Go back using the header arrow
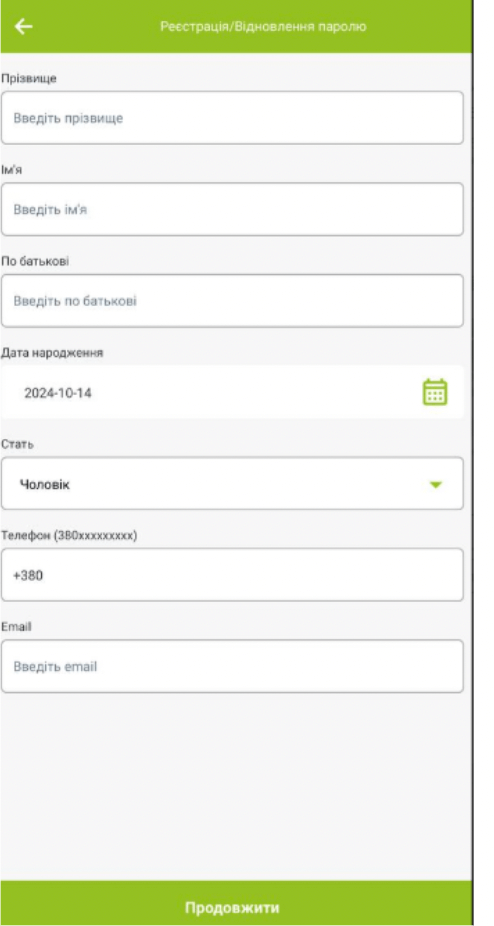Image resolution: width=494 pixels, height=926 pixels. point(24,27)
